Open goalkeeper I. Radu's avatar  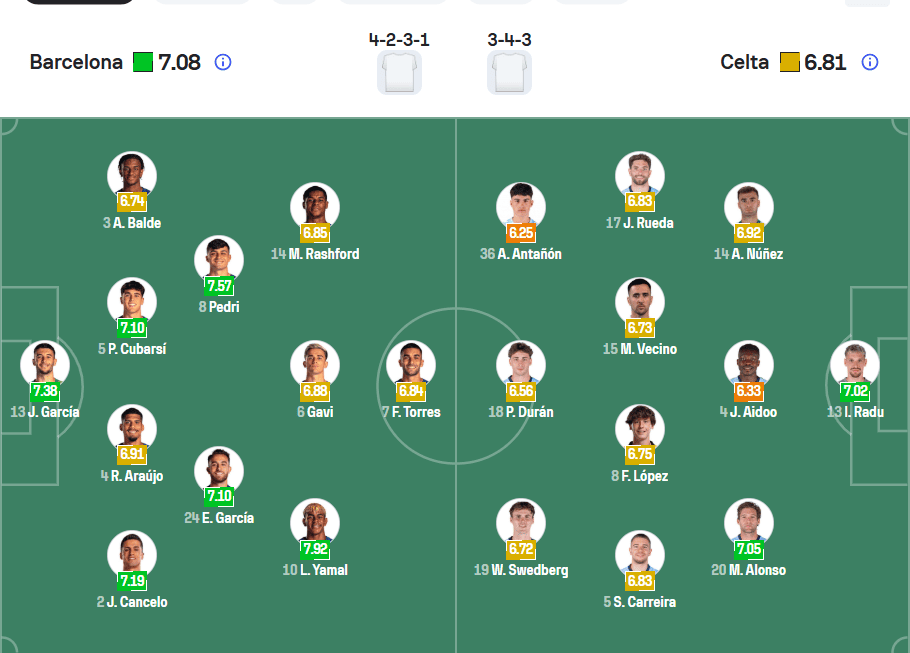click(854, 363)
